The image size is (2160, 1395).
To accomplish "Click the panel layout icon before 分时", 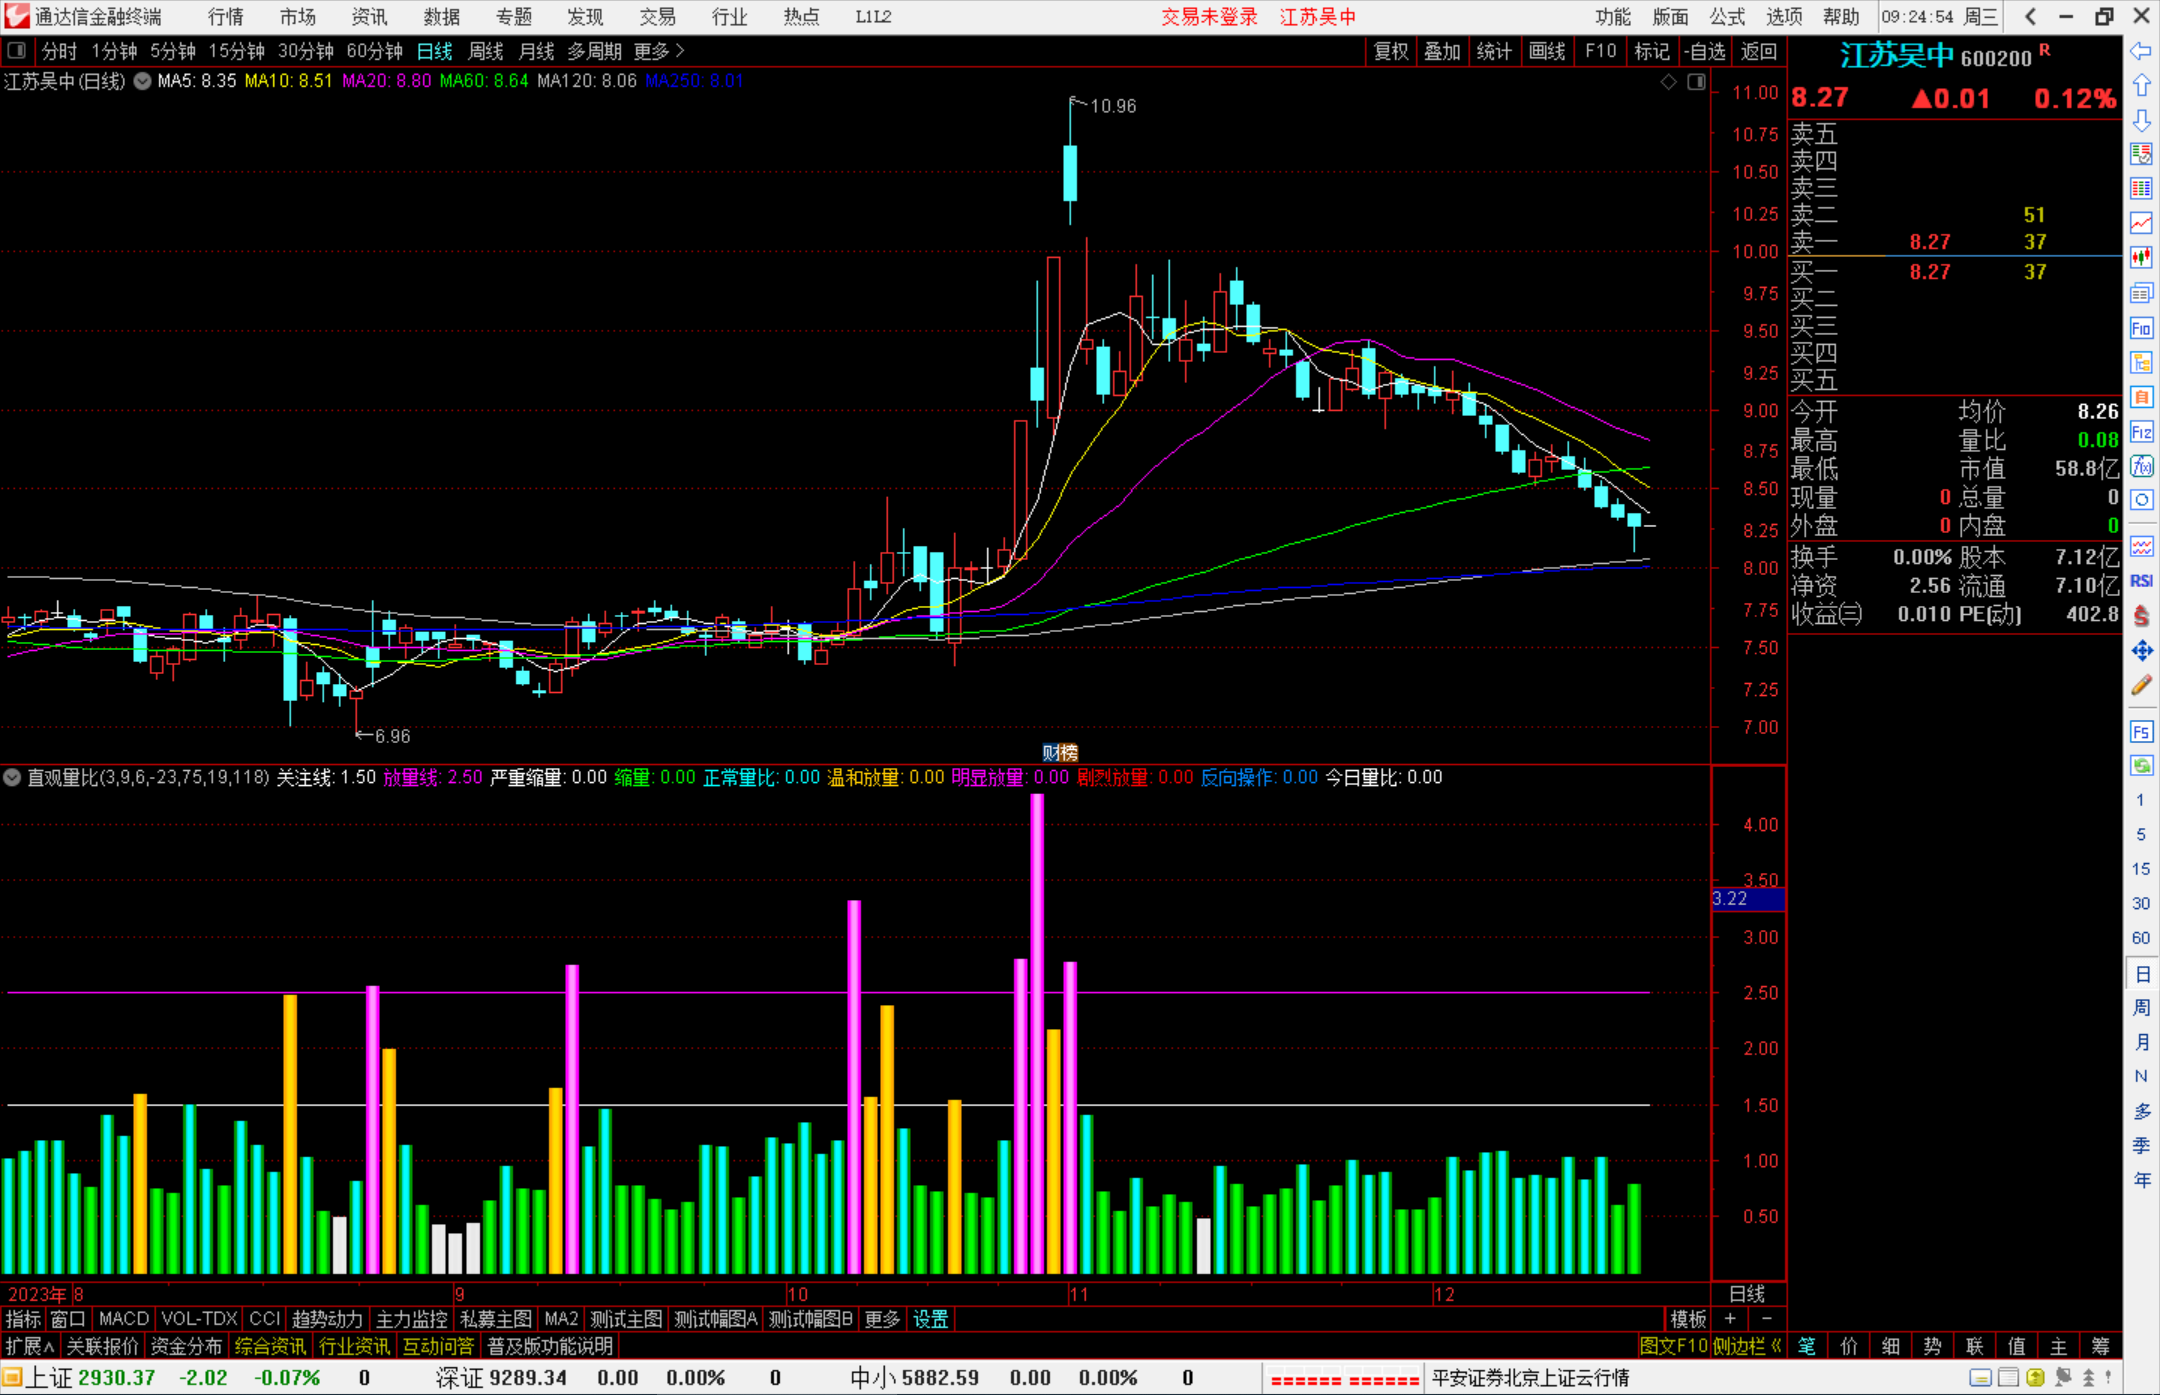I will (x=16, y=51).
